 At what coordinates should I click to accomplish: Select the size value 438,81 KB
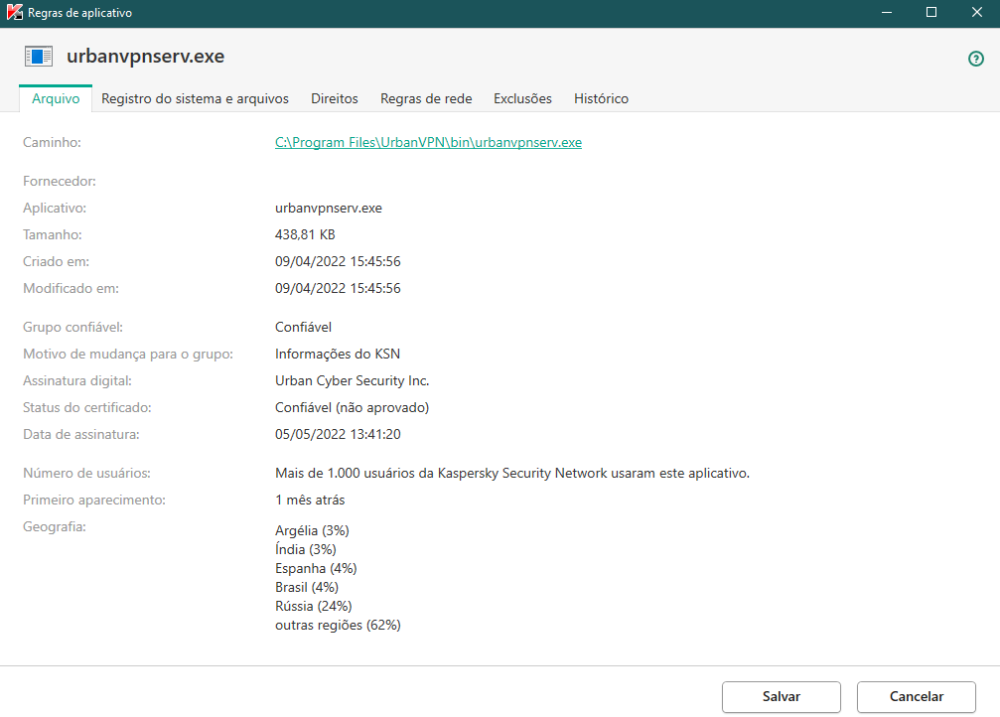305,235
